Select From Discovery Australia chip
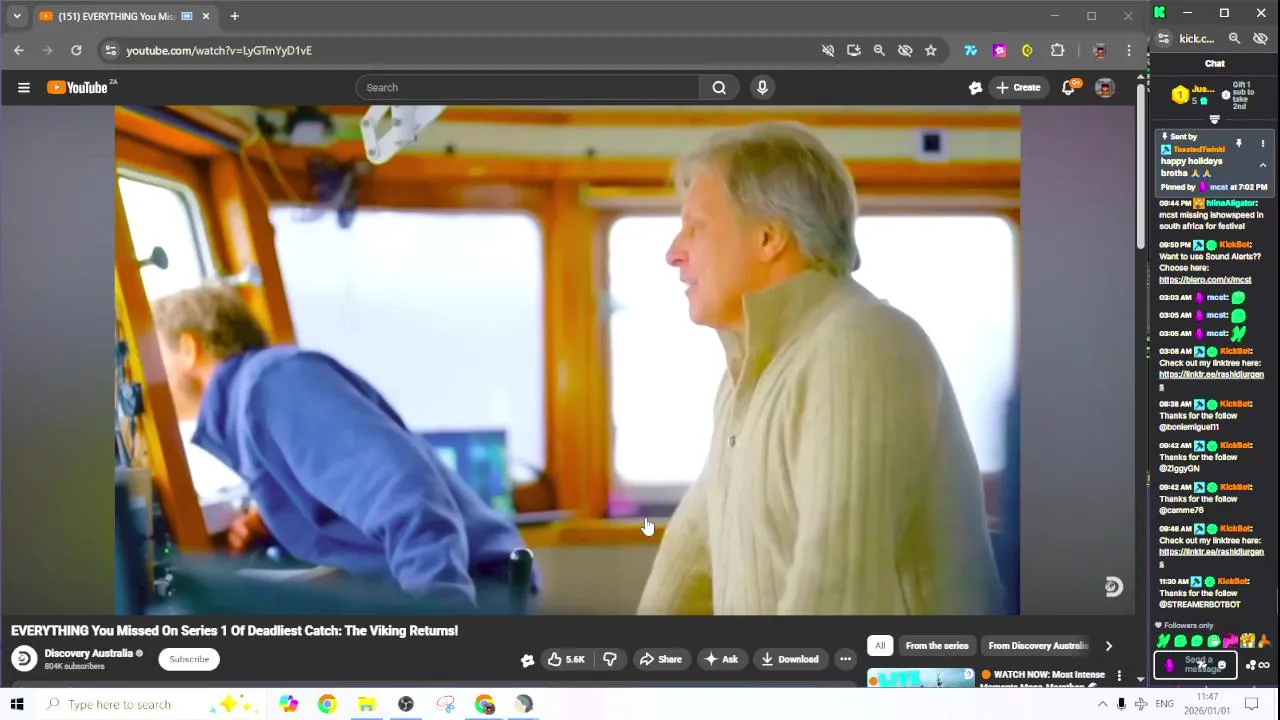 [x=1037, y=646]
